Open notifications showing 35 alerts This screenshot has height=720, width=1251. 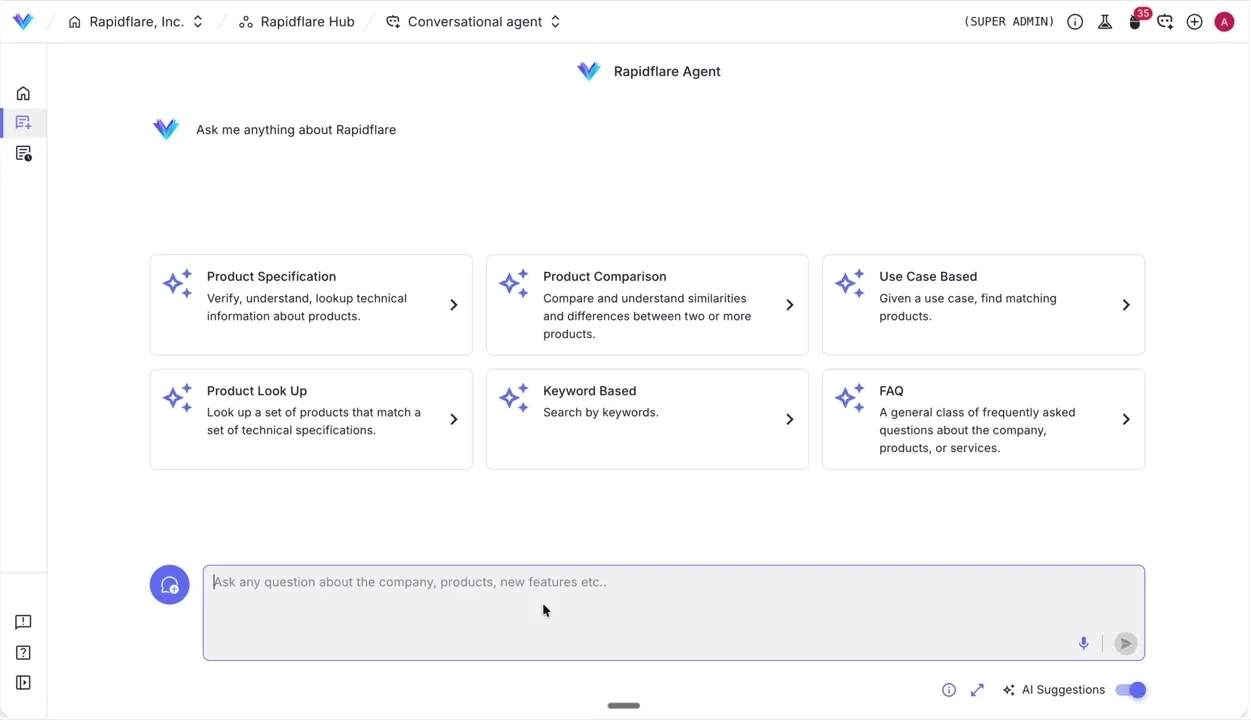pos(1135,21)
